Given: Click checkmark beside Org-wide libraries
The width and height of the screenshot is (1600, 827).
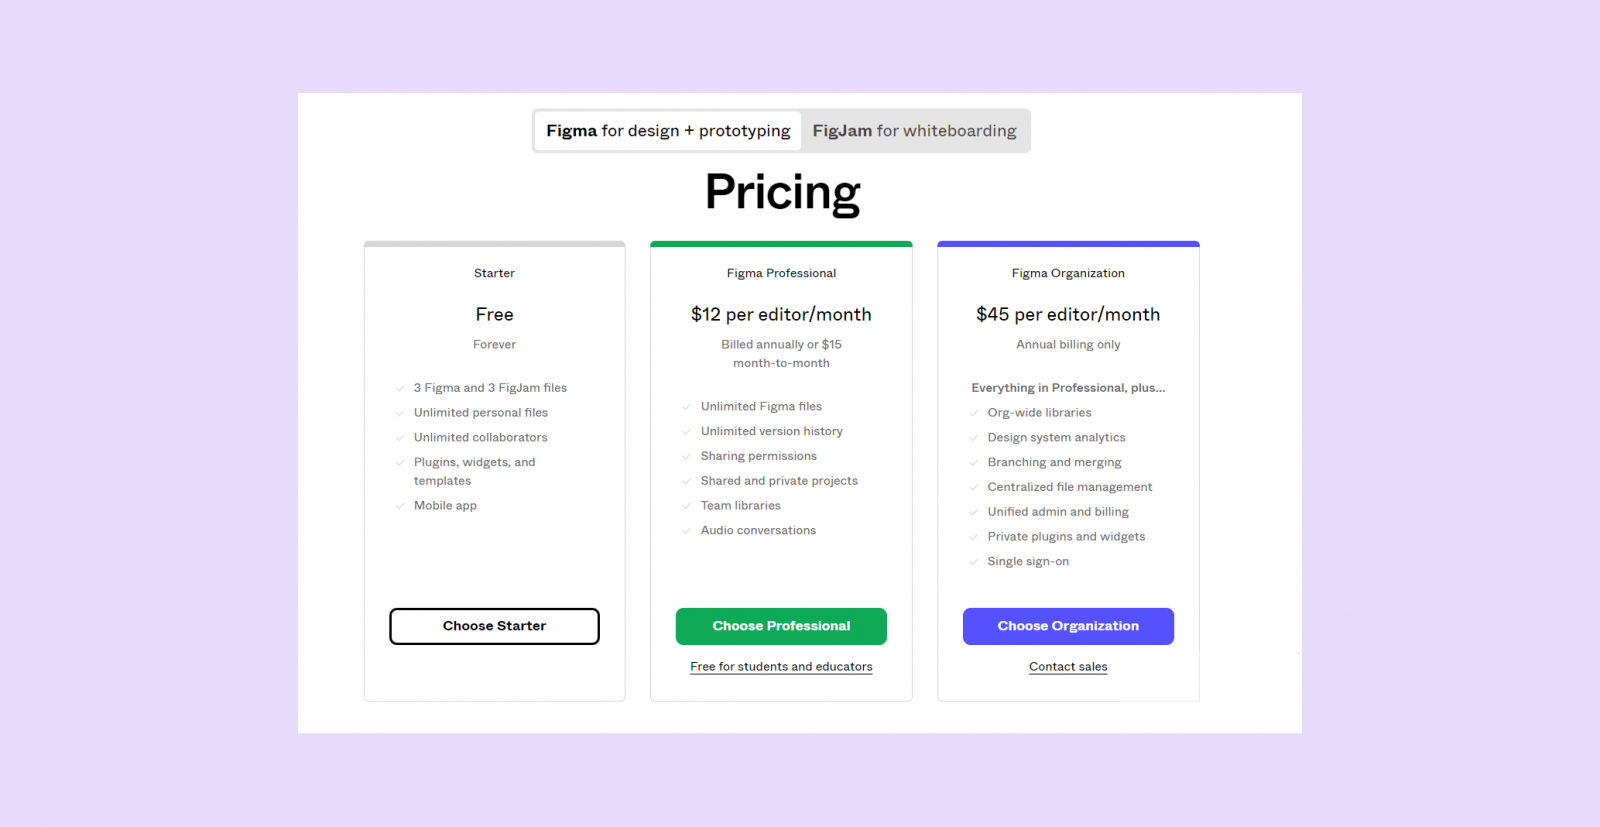Looking at the screenshot, I should click(974, 413).
